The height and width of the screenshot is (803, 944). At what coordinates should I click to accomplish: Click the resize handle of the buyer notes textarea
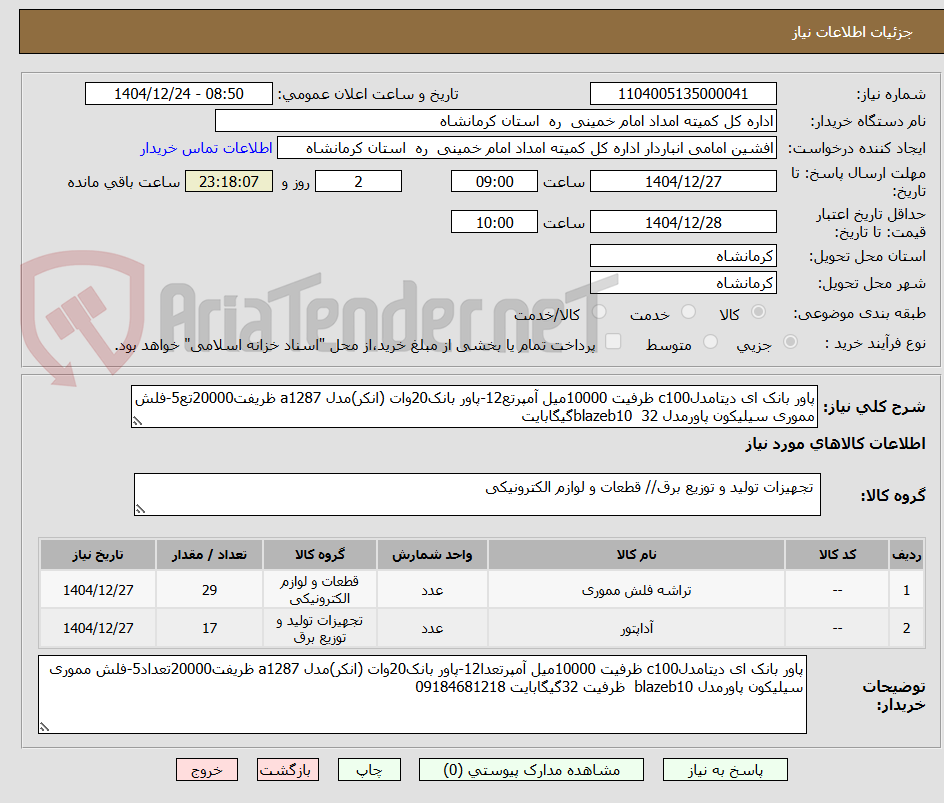point(44,728)
